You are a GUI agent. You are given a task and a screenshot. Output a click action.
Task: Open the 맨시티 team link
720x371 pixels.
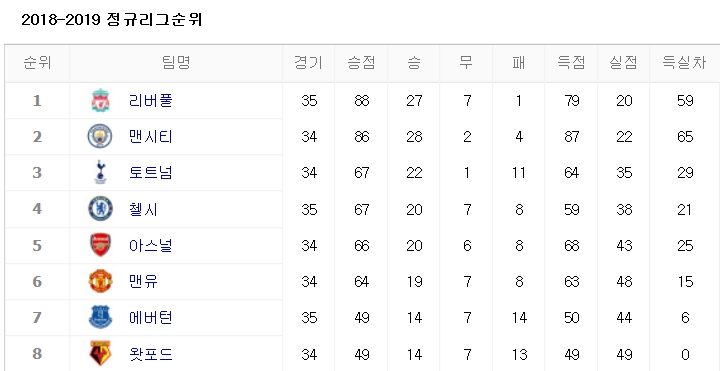151,136
